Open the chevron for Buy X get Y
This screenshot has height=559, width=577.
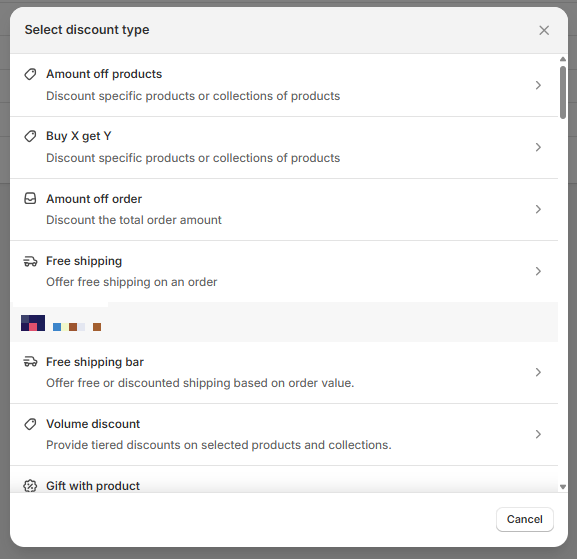538,147
